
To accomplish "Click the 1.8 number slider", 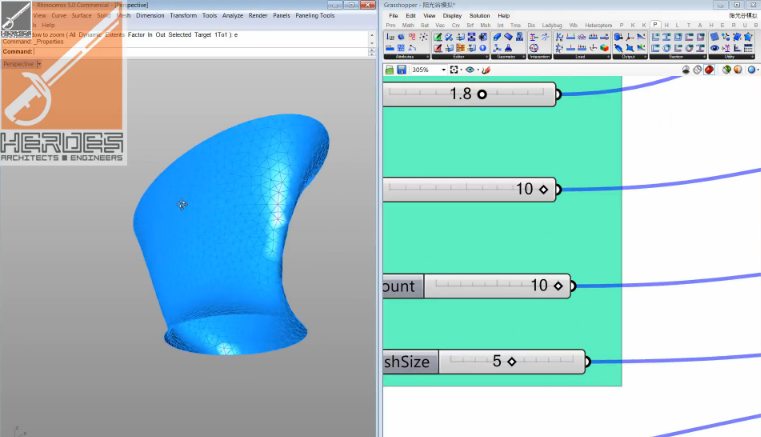I will tap(470, 94).
